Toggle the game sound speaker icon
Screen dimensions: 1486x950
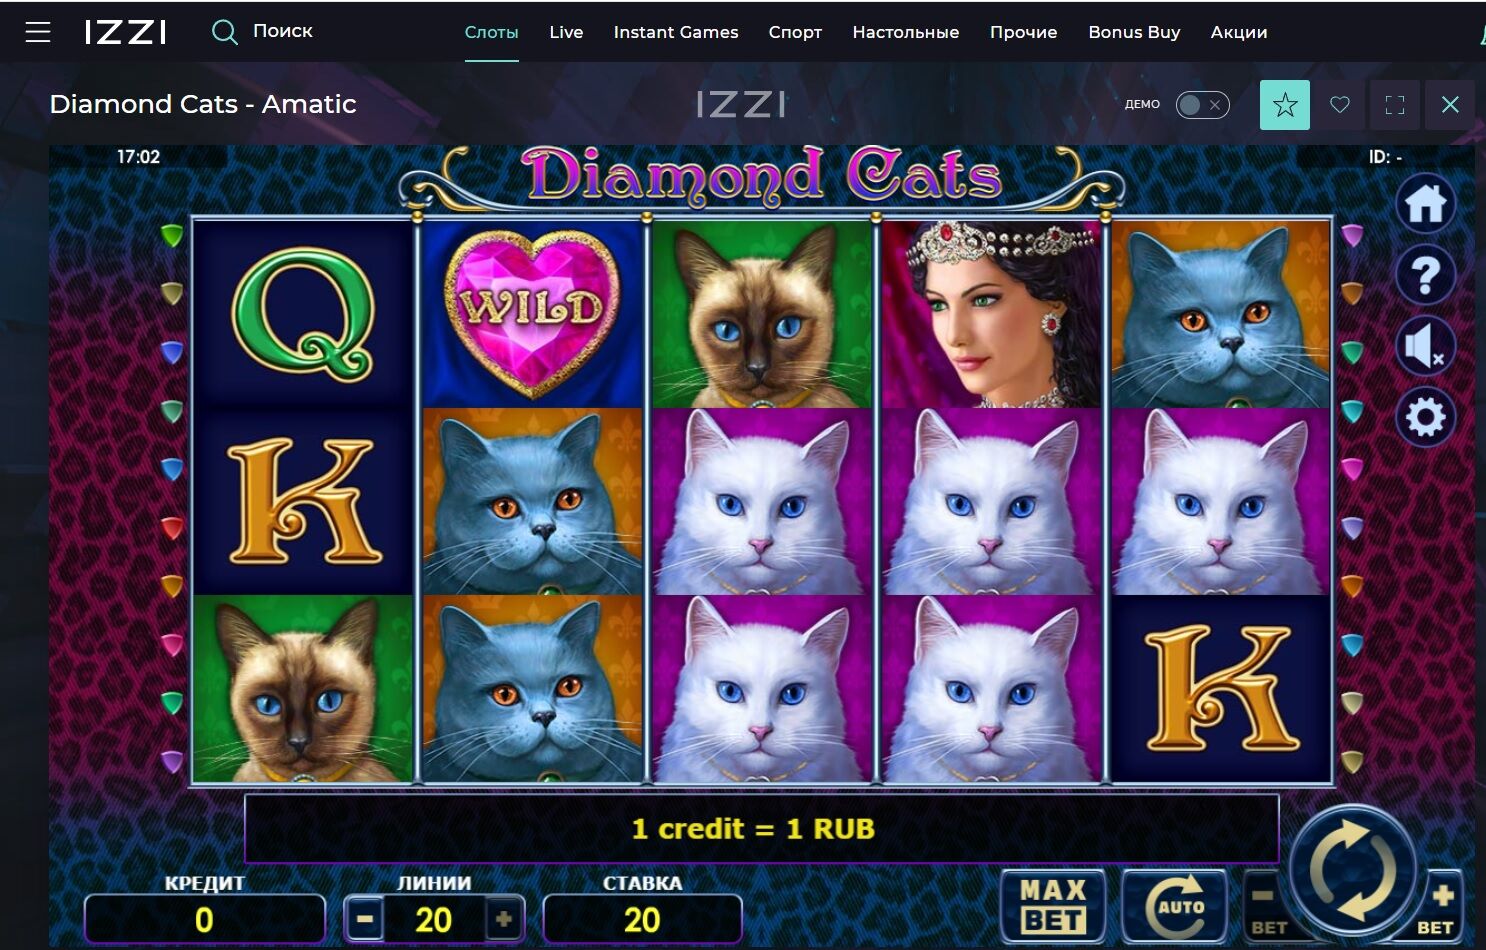[x=1425, y=346]
